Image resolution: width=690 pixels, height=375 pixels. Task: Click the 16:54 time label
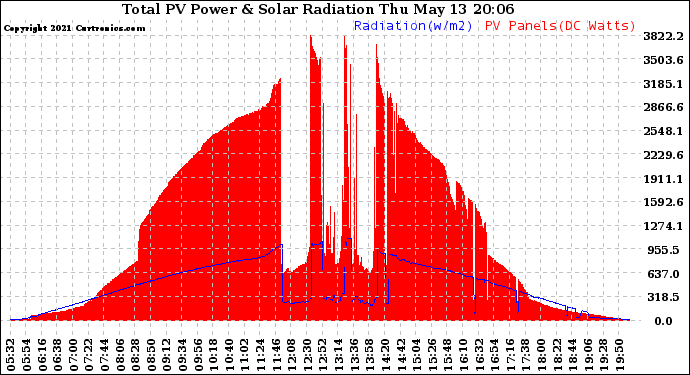495,355
